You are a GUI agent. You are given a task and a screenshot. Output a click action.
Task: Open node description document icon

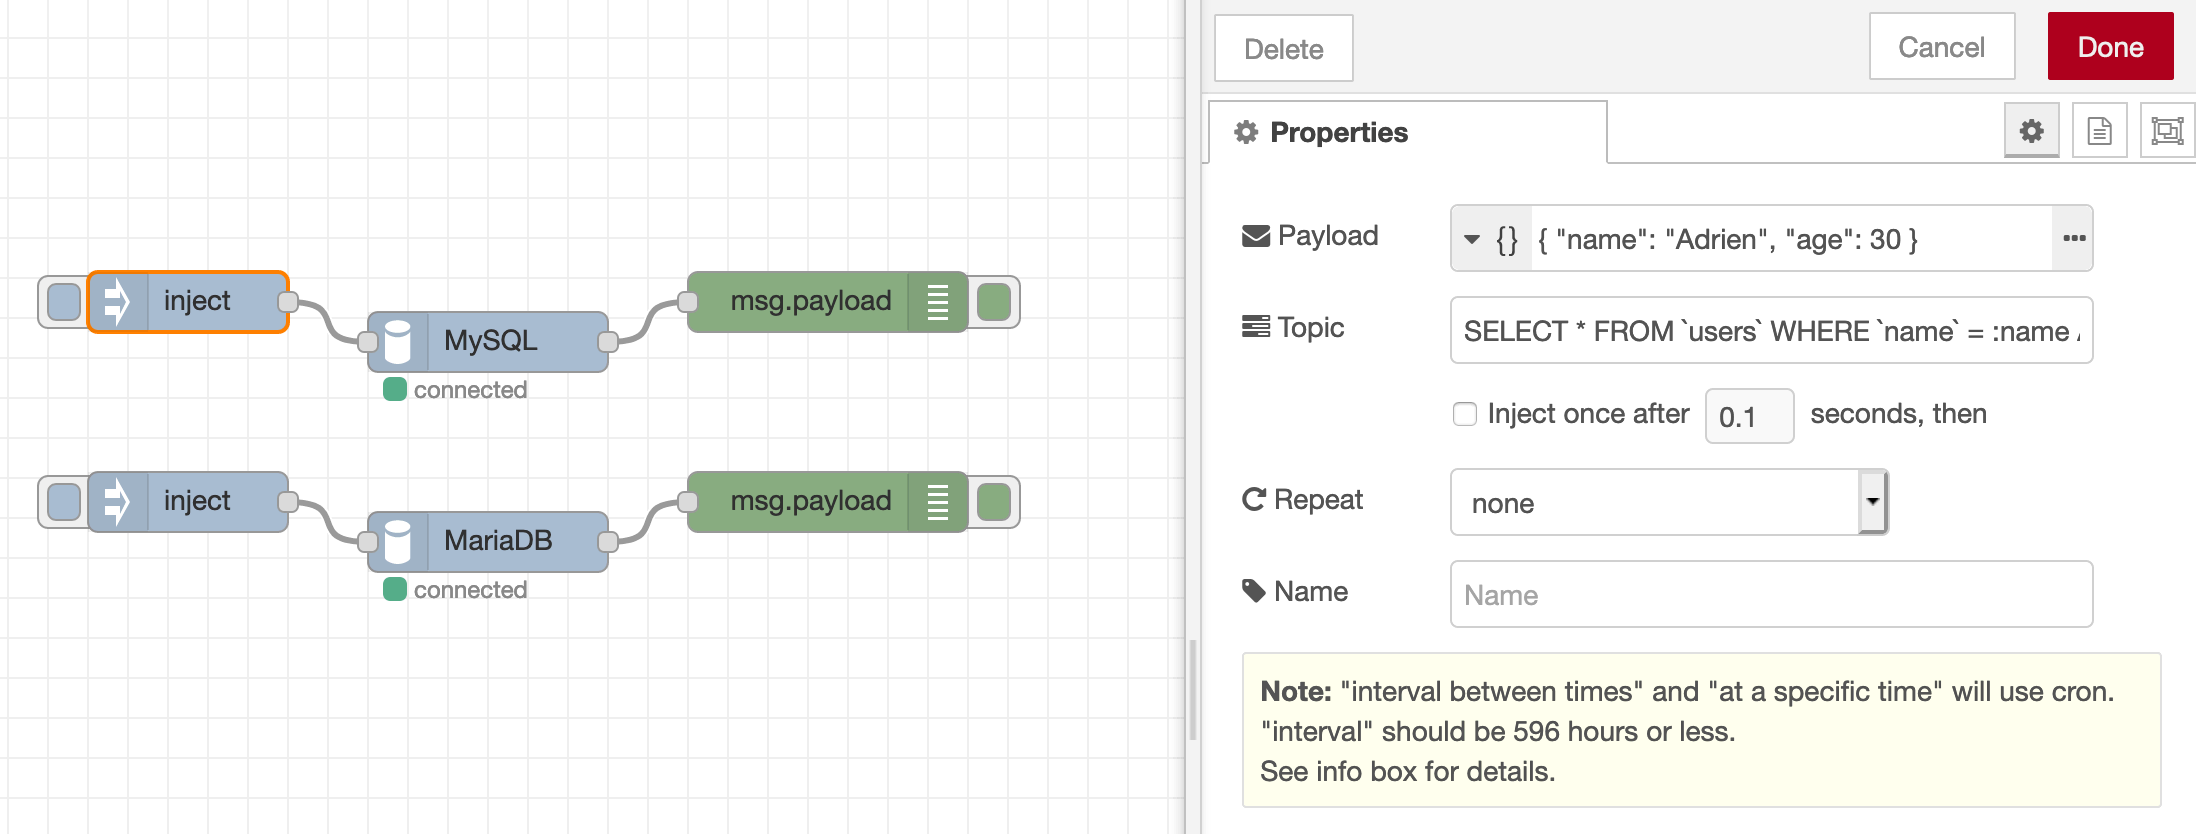pos(2099,131)
